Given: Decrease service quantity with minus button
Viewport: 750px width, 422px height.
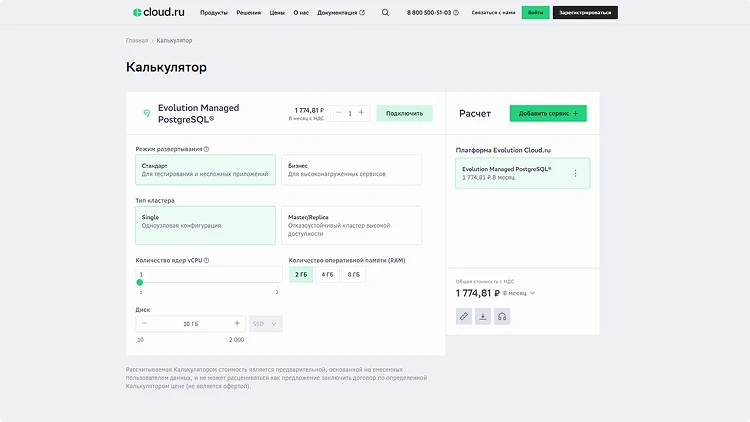Looking at the screenshot, I should click(x=339, y=113).
